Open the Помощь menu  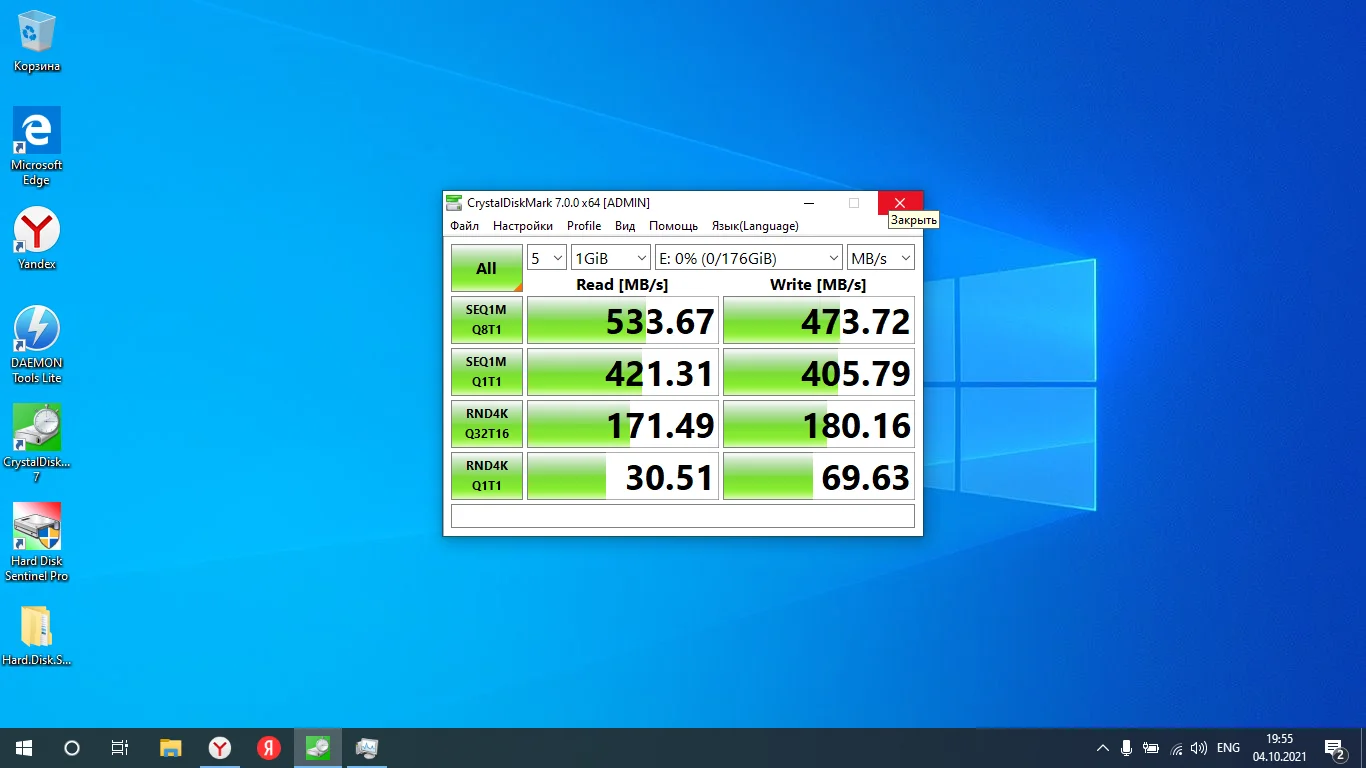coord(673,226)
